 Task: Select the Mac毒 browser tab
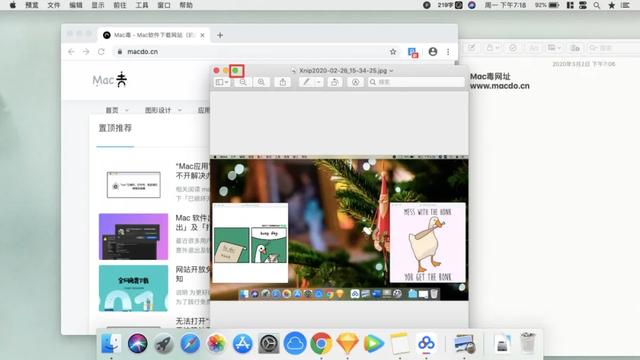pyautogui.click(x=154, y=35)
